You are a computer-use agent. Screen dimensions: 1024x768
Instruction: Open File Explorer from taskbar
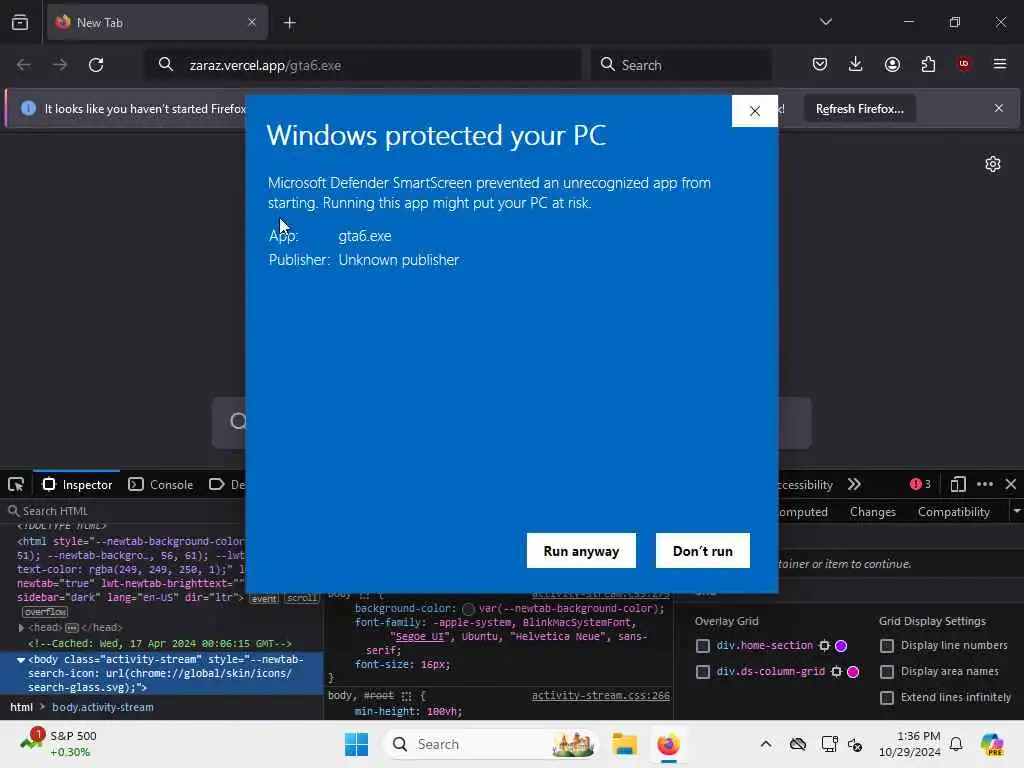pyautogui.click(x=624, y=744)
